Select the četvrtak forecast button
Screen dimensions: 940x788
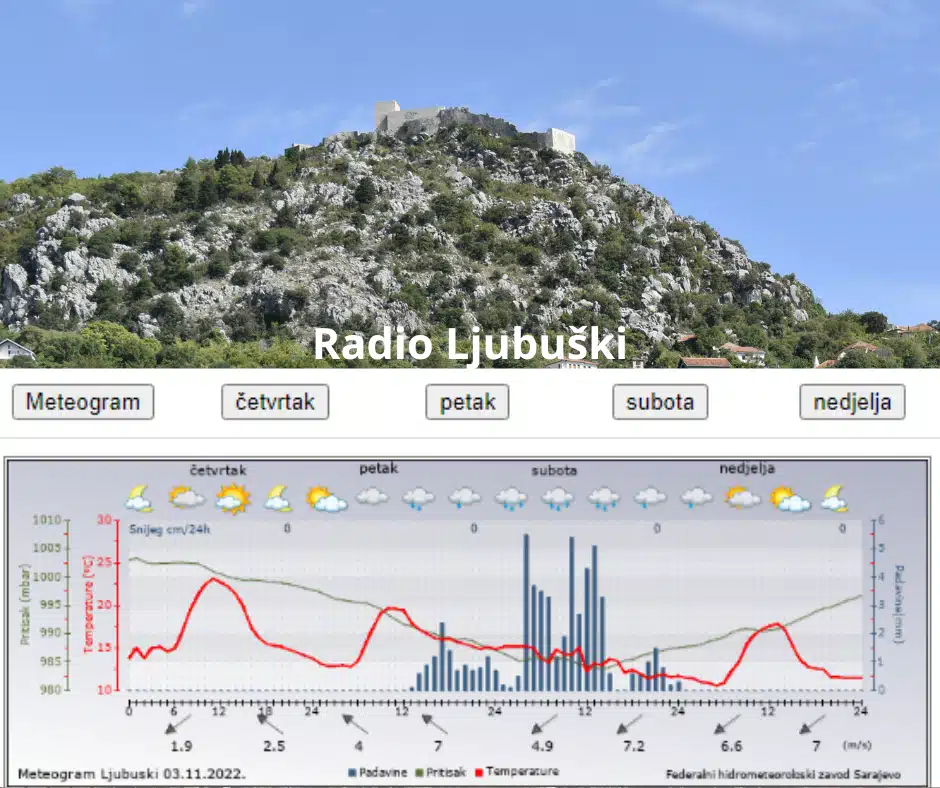pos(275,402)
